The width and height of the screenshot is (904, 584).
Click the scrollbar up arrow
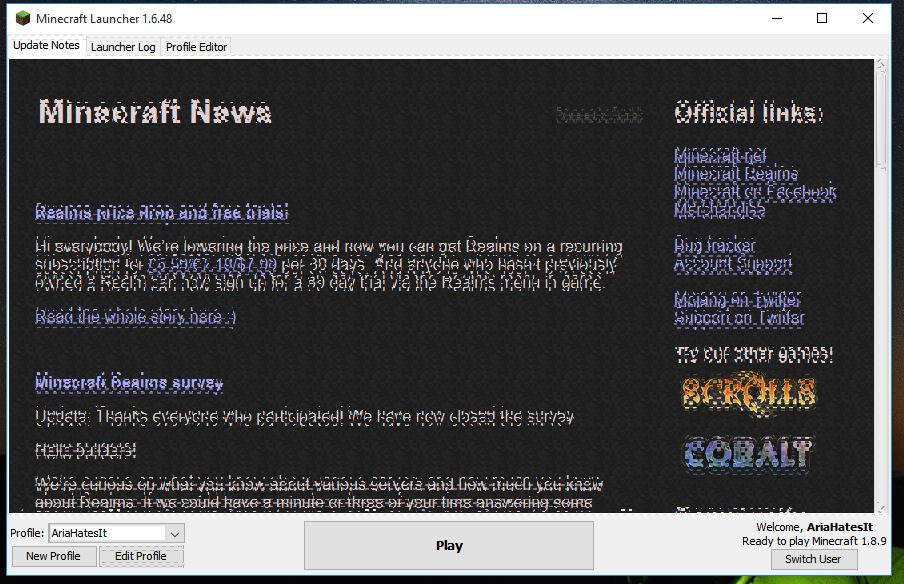click(881, 65)
